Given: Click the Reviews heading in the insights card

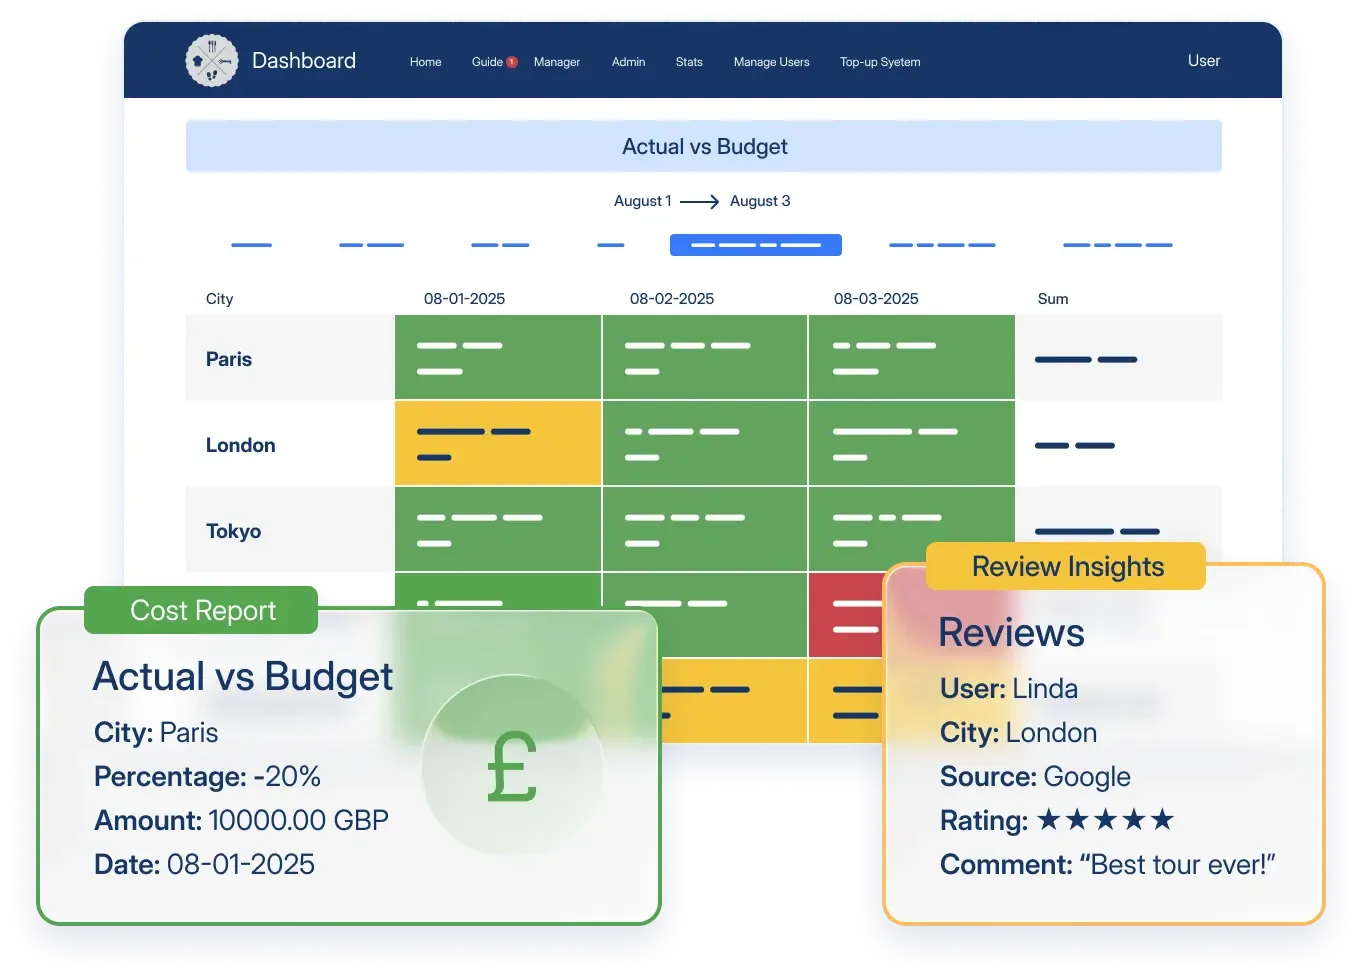Looking at the screenshot, I should point(1011,633).
